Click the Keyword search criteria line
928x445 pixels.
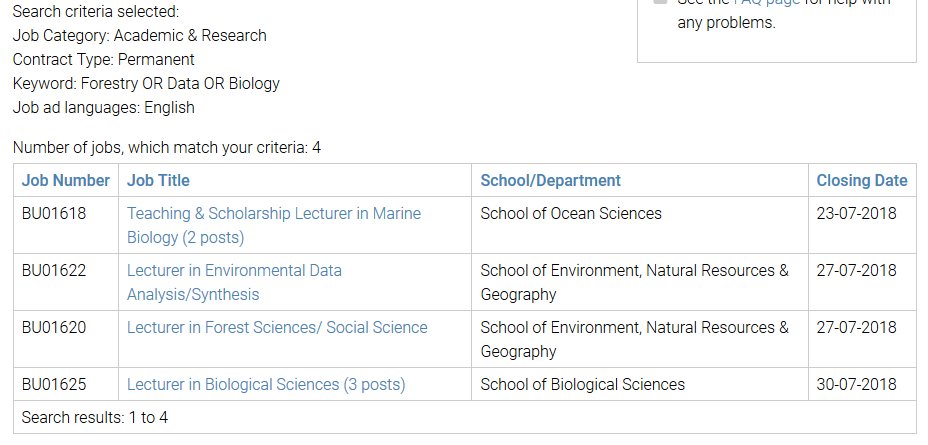[146, 84]
